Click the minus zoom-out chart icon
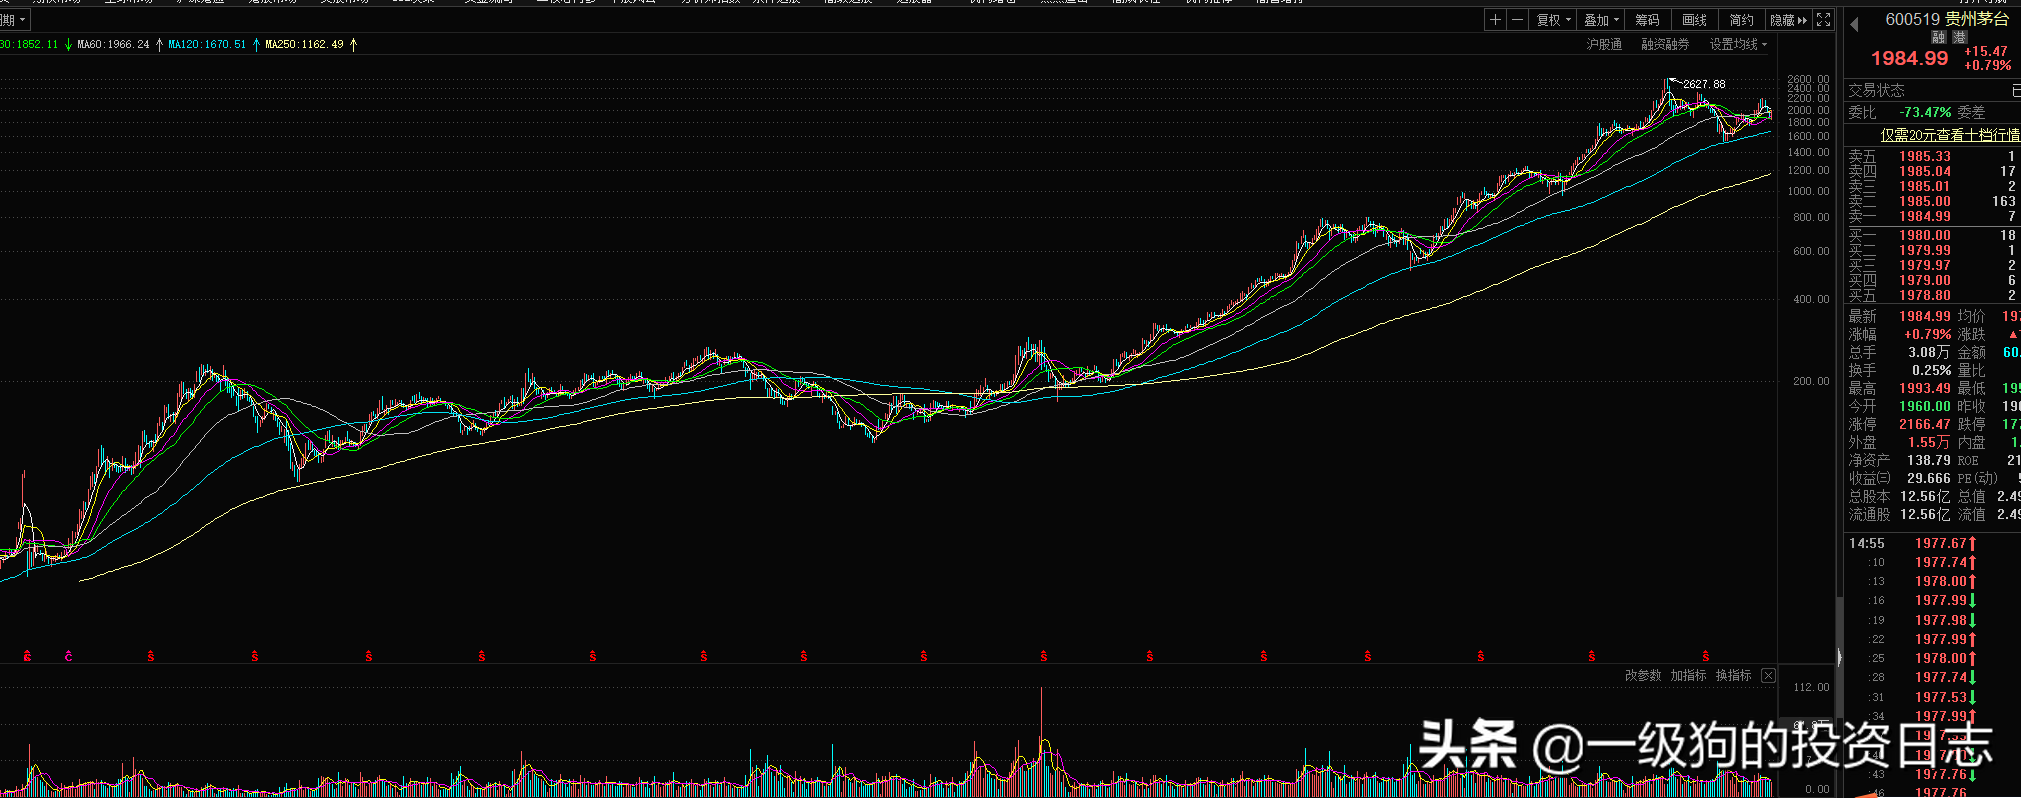 pos(1517,20)
